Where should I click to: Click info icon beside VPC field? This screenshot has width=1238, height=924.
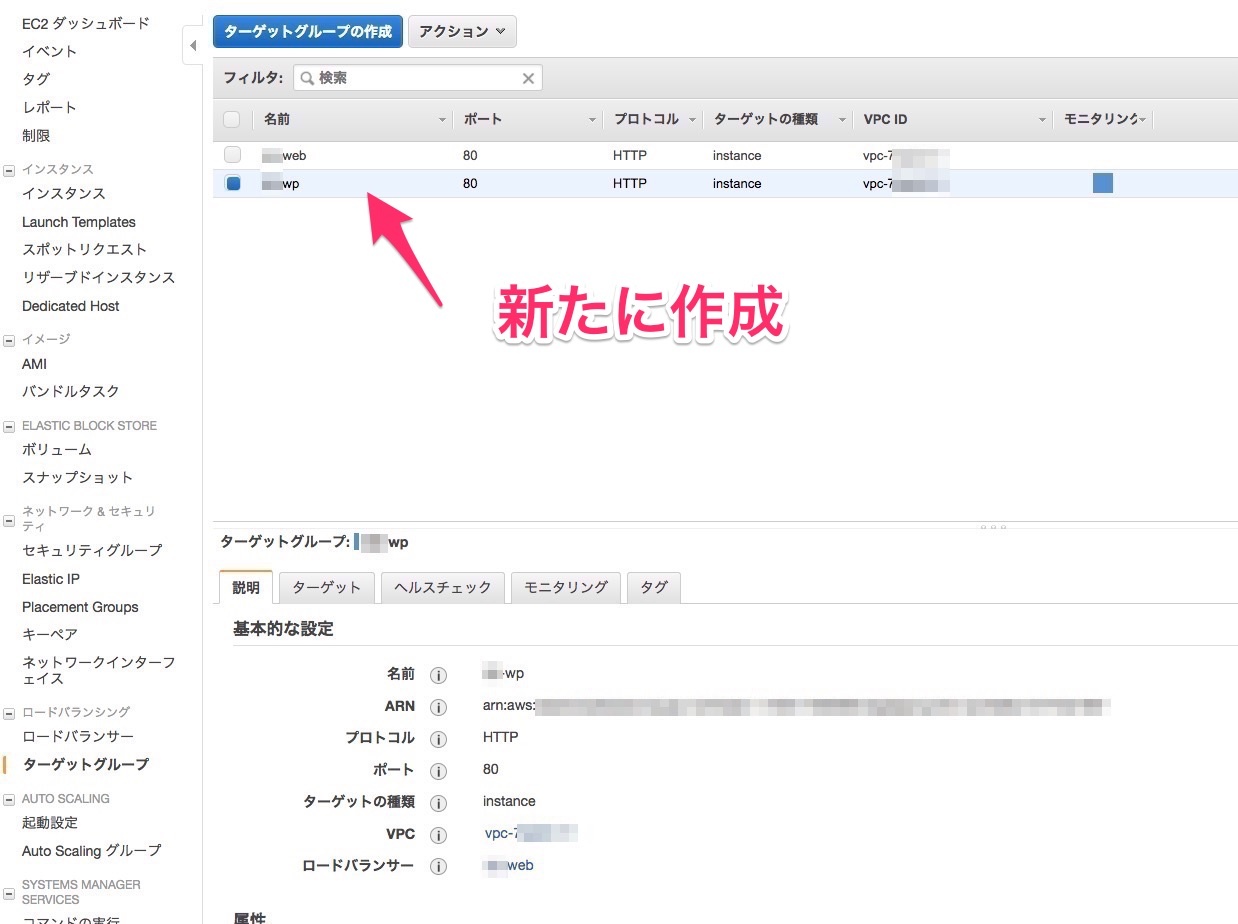point(438,835)
